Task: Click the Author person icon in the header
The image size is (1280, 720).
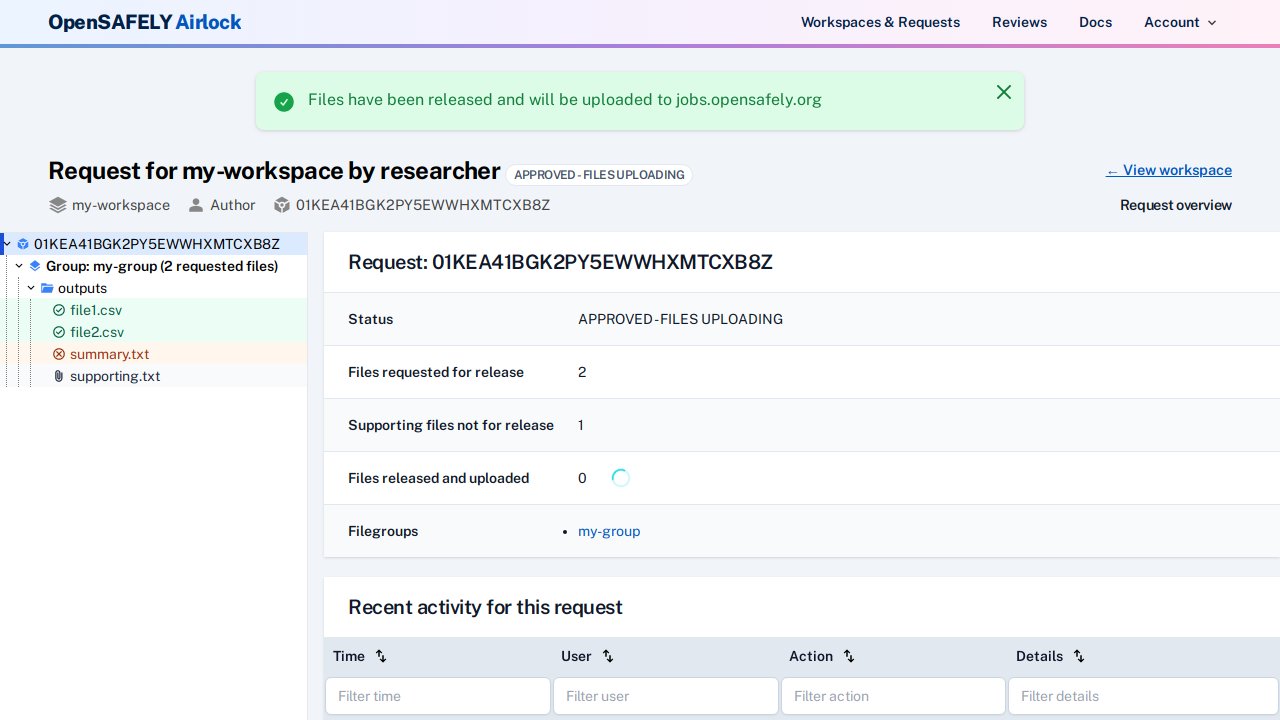Action: (196, 205)
